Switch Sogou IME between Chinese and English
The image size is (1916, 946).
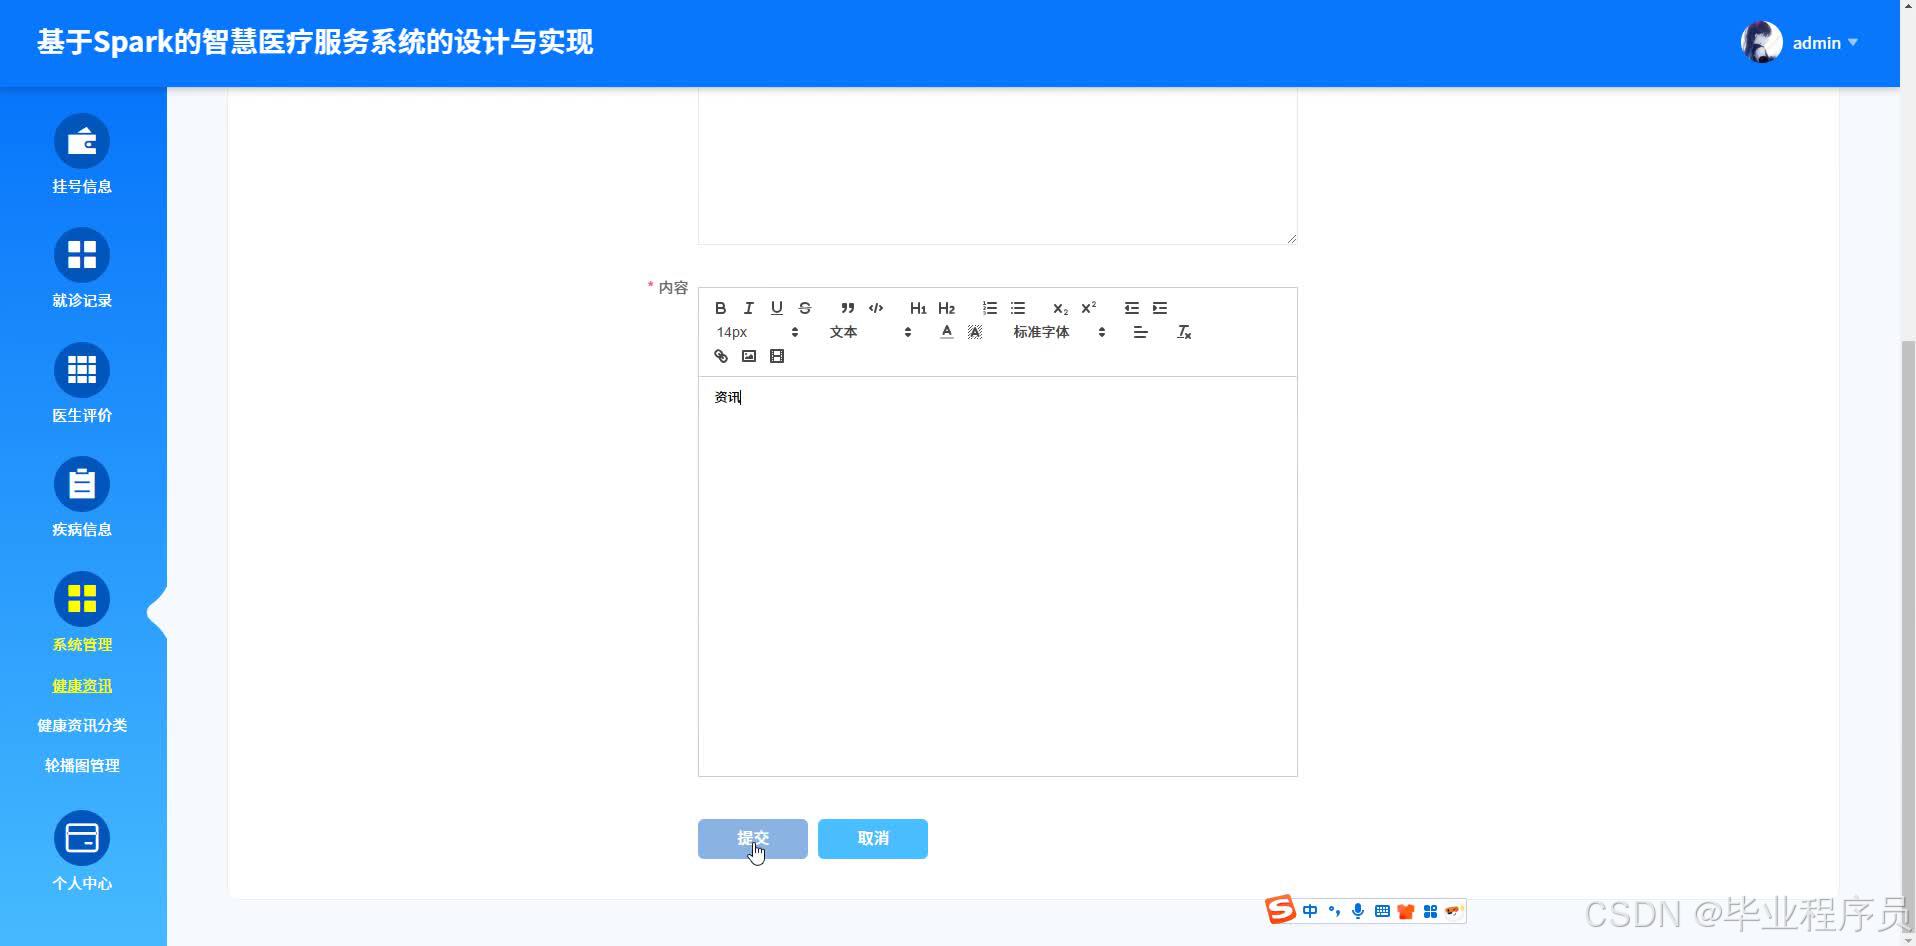pos(1311,910)
